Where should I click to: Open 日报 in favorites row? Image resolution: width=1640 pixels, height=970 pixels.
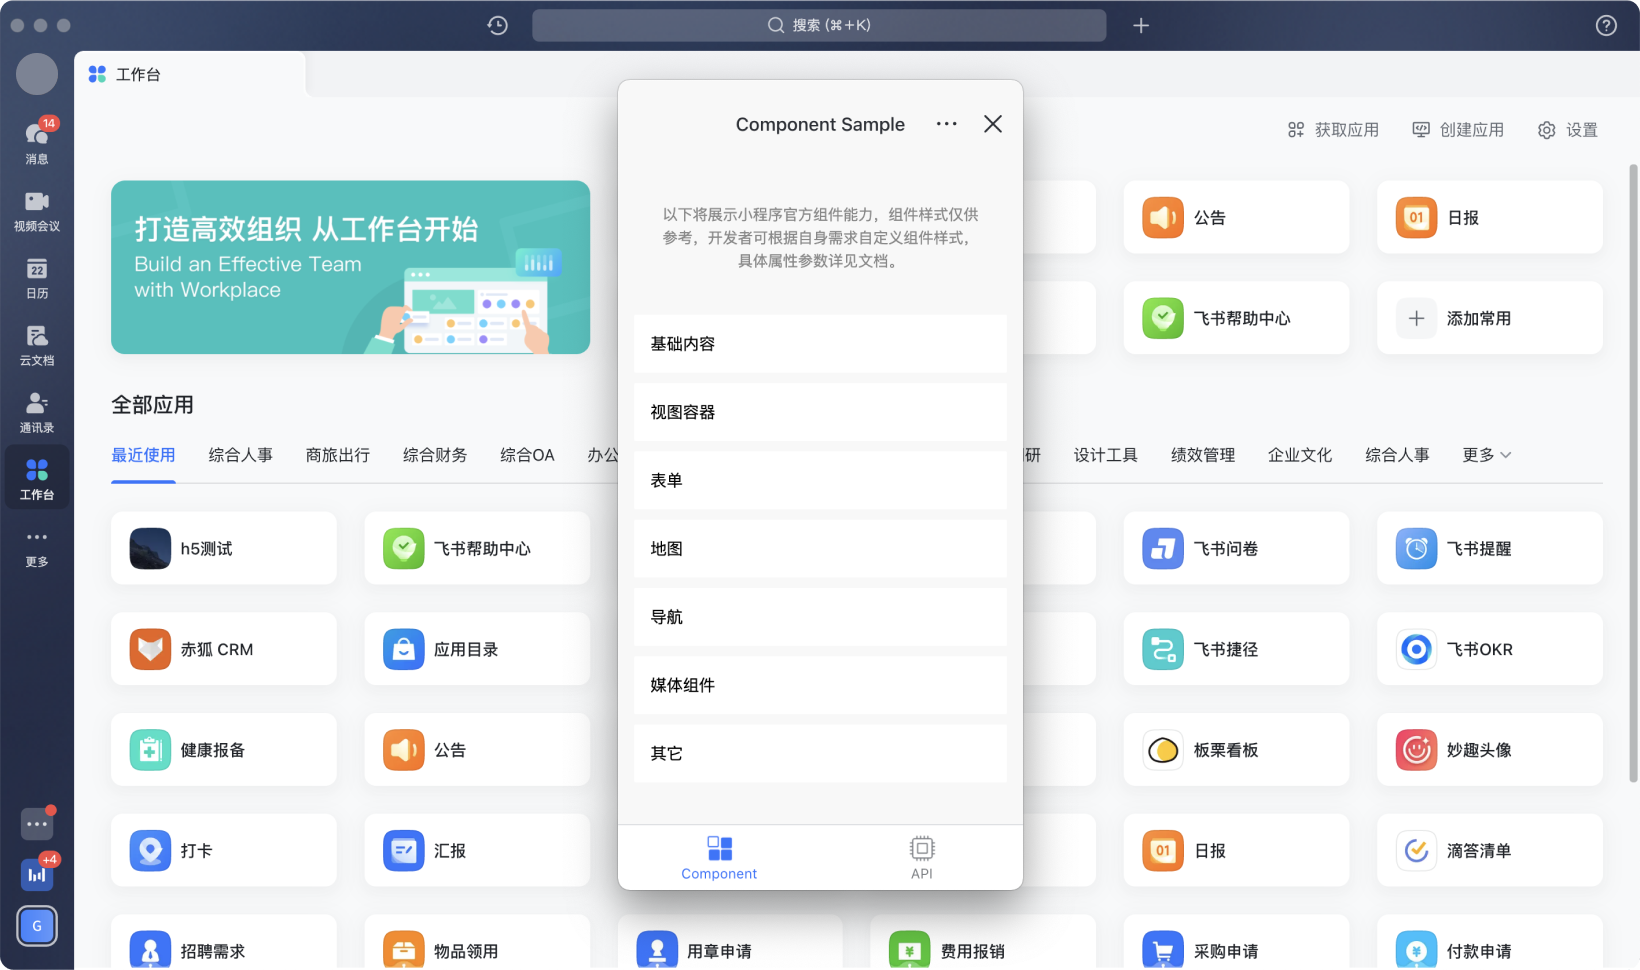[1490, 217]
